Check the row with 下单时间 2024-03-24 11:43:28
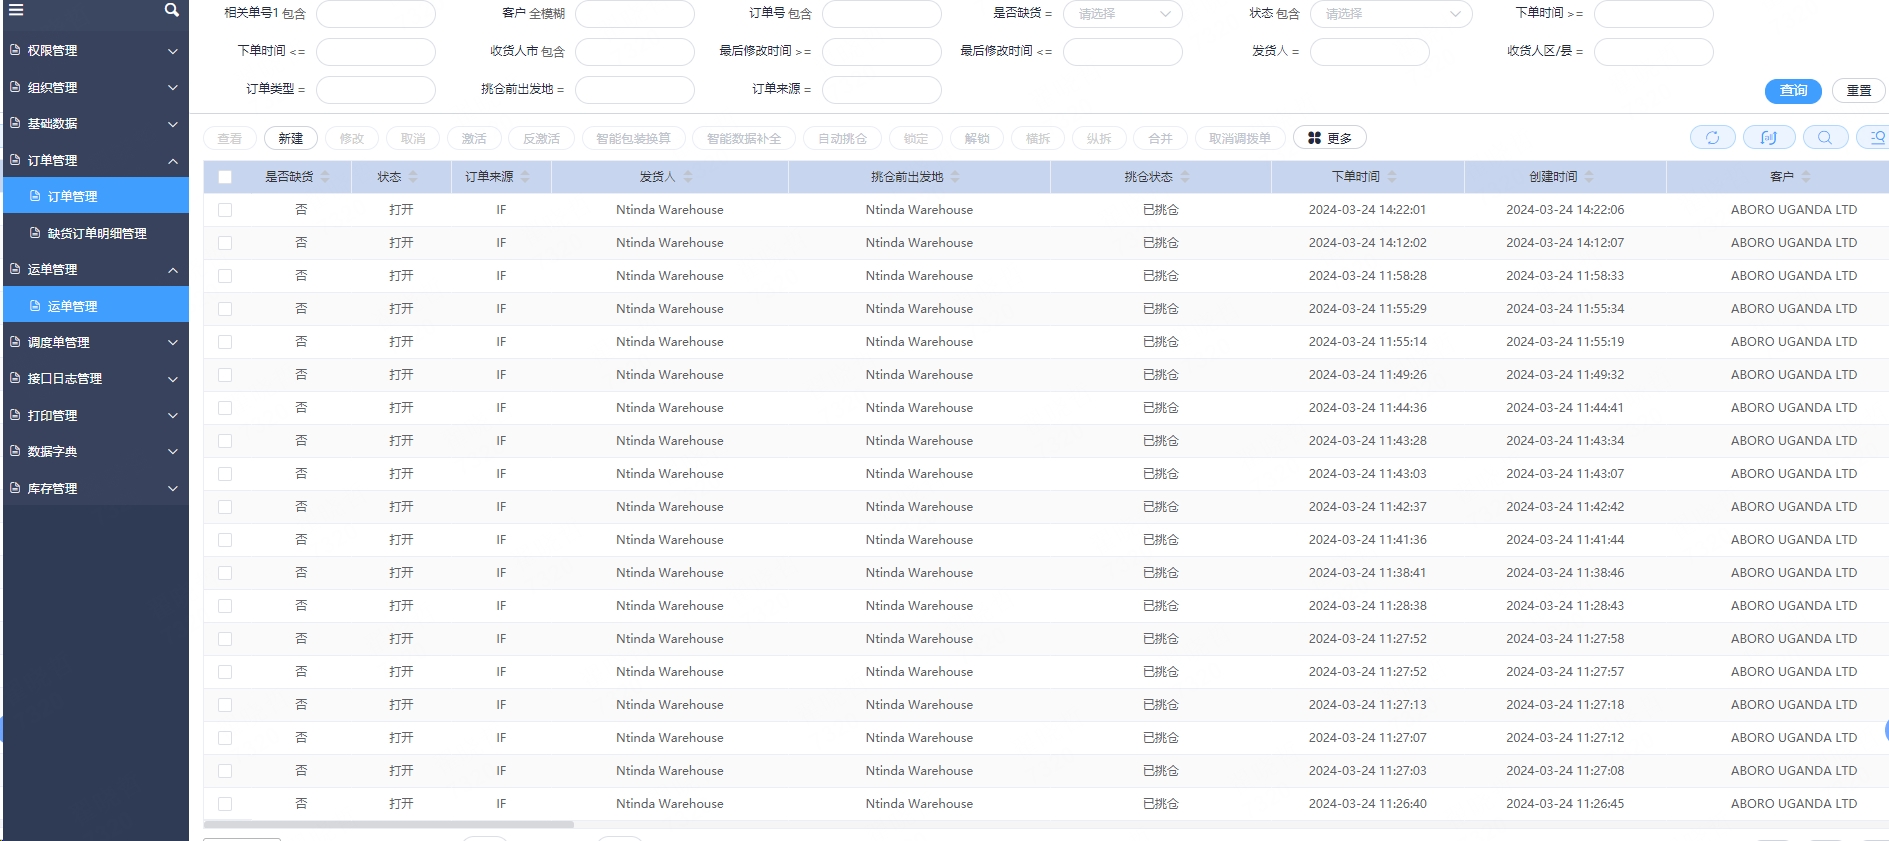The width and height of the screenshot is (1889, 841). click(225, 441)
